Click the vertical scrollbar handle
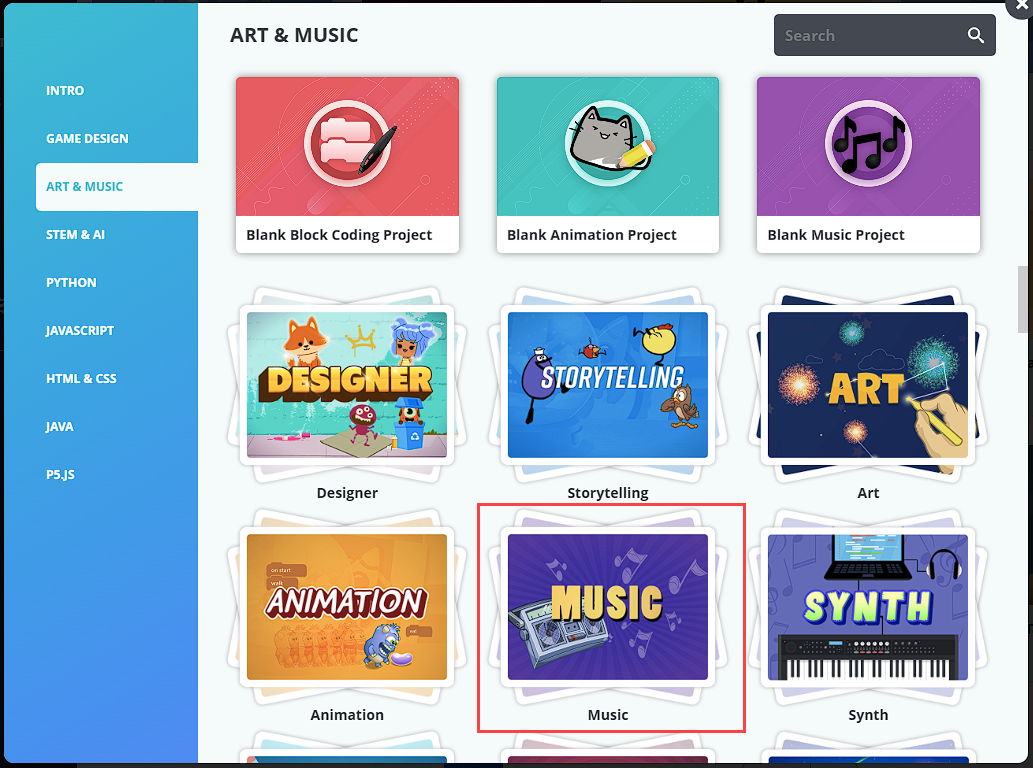Image resolution: width=1033 pixels, height=768 pixels. 1022,300
